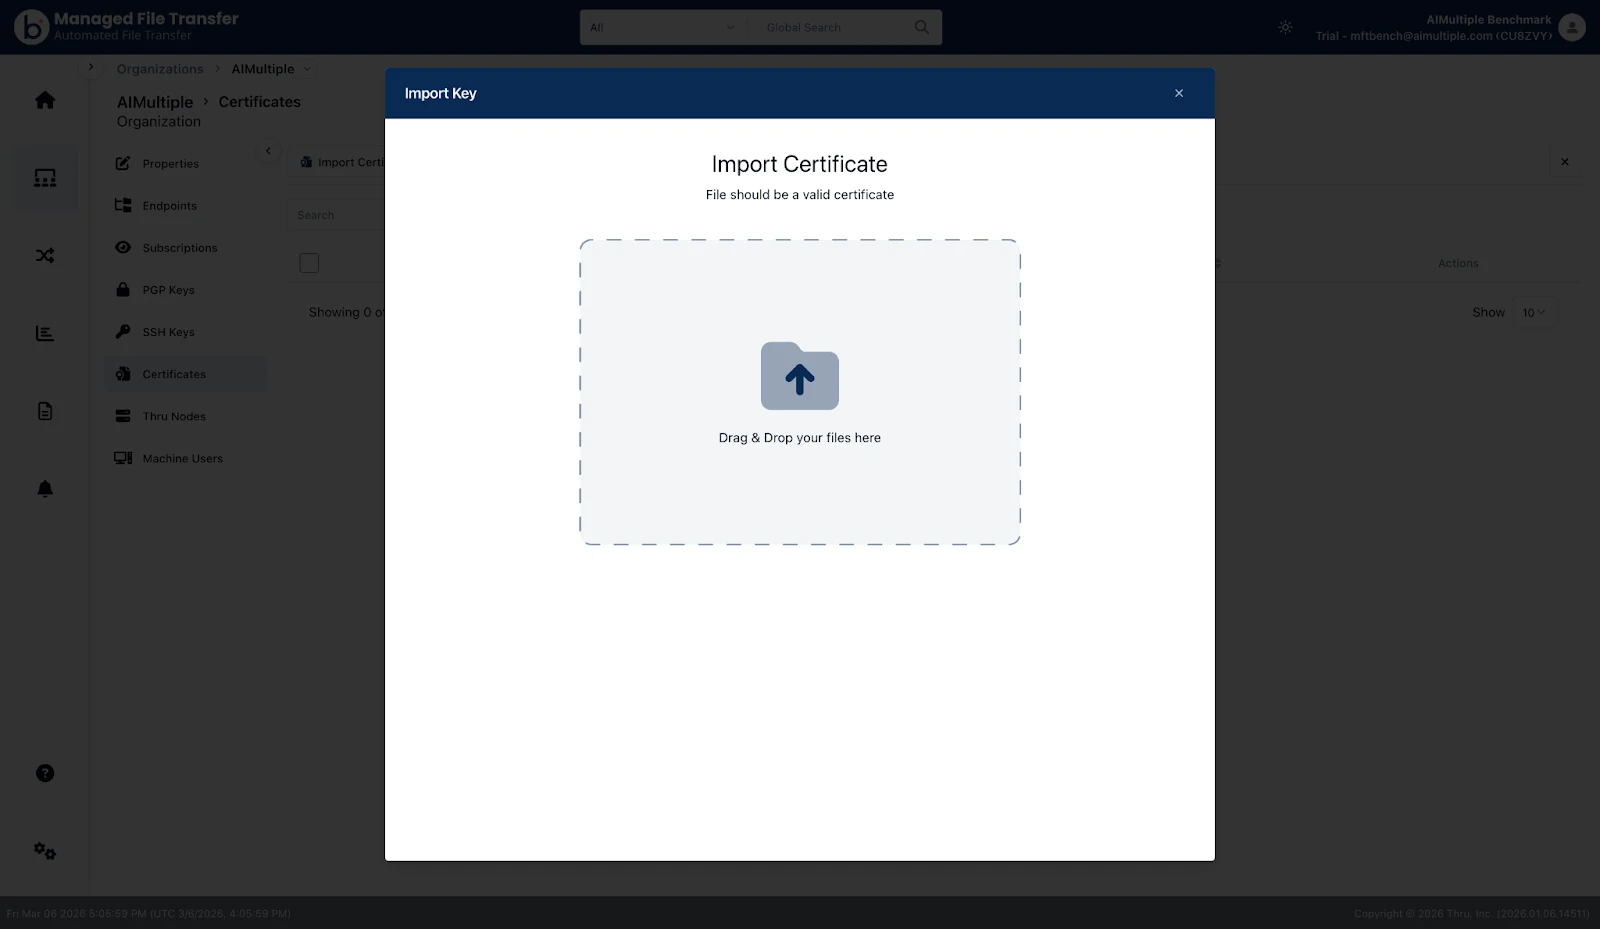Open the All search scope dropdown

pos(662,28)
